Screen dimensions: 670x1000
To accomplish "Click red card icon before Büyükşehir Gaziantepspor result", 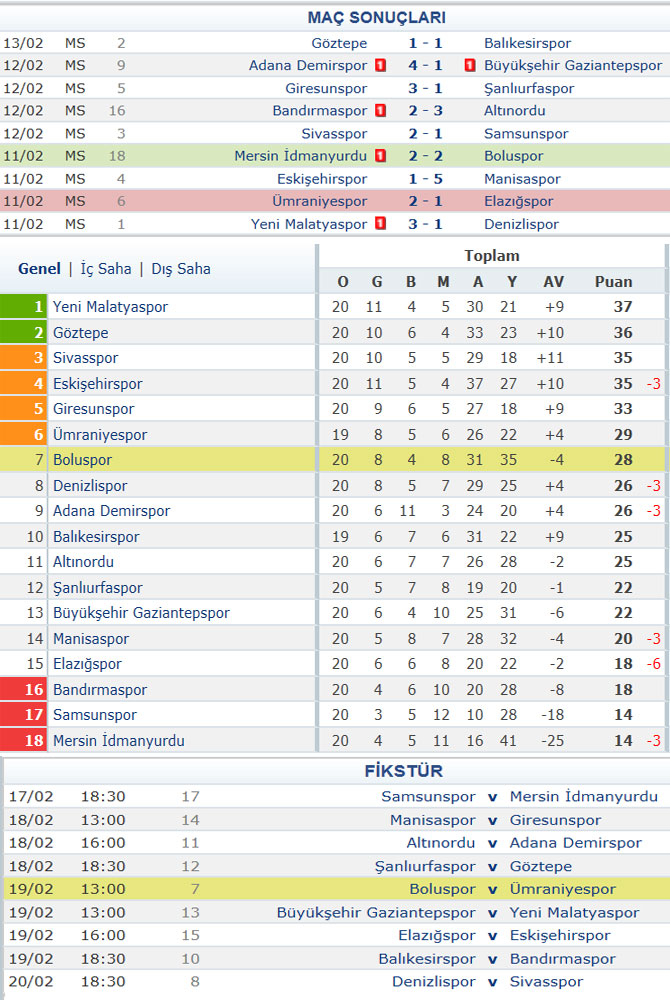I will 470,65.
